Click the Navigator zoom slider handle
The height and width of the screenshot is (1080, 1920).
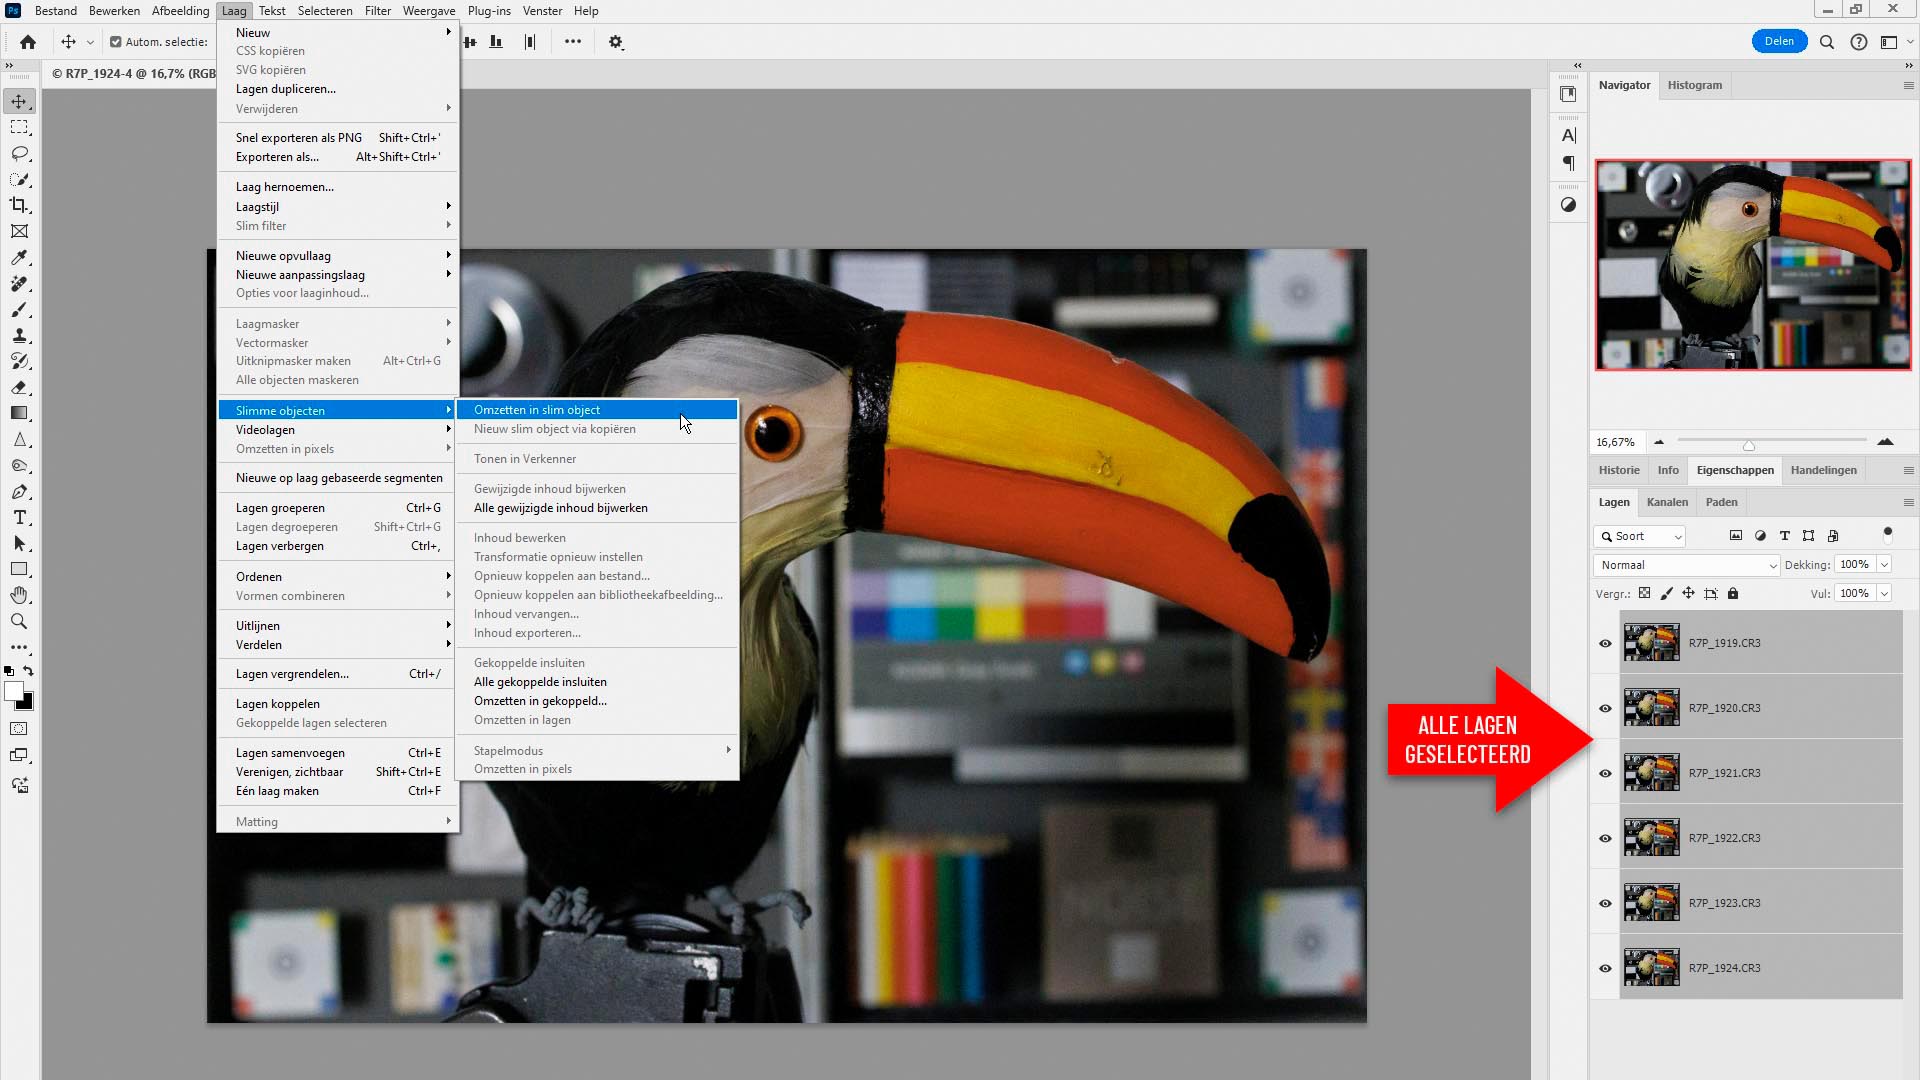[1748, 444]
